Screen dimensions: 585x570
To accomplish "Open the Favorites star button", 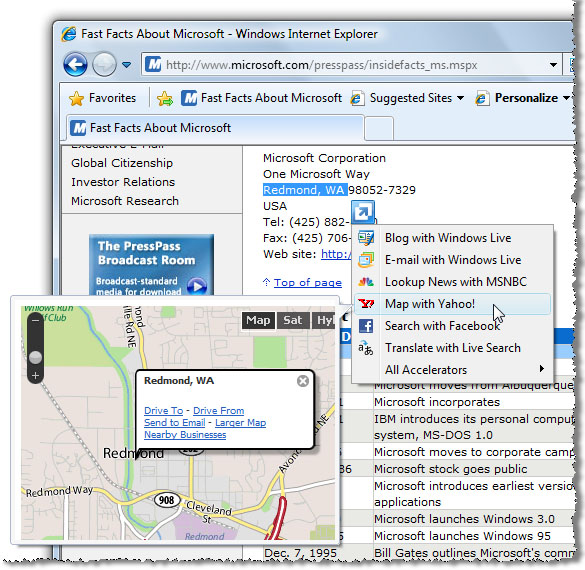I will [x=103, y=98].
